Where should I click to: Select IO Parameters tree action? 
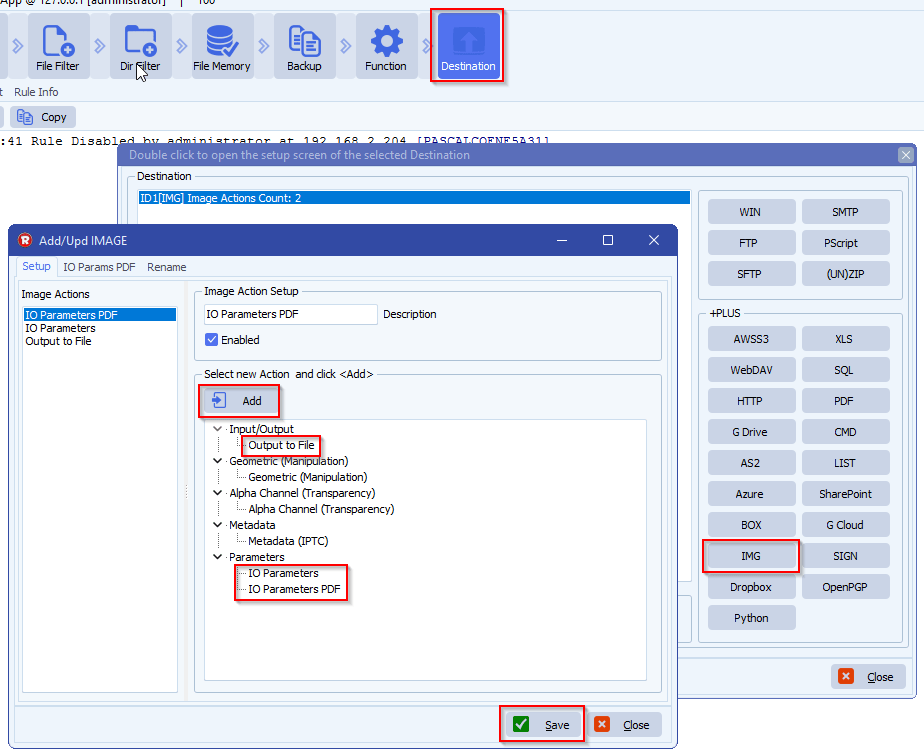[283, 573]
